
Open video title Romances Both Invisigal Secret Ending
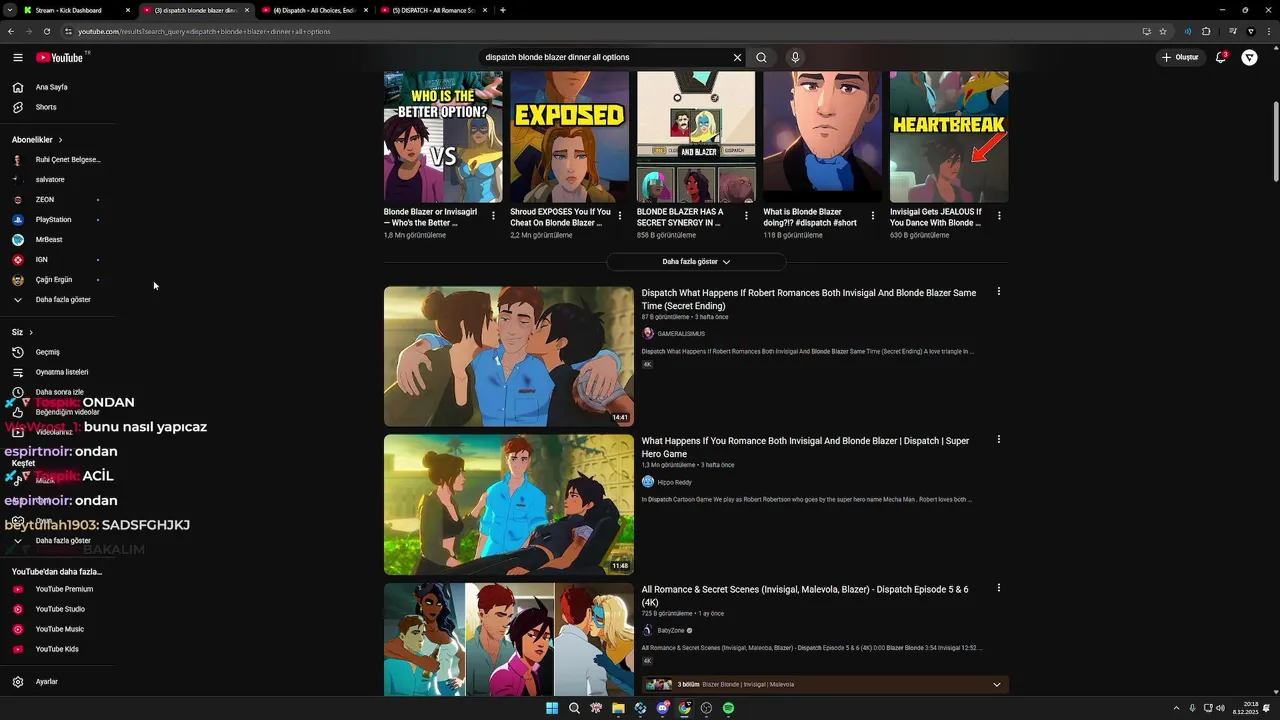click(x=808, y=299)
